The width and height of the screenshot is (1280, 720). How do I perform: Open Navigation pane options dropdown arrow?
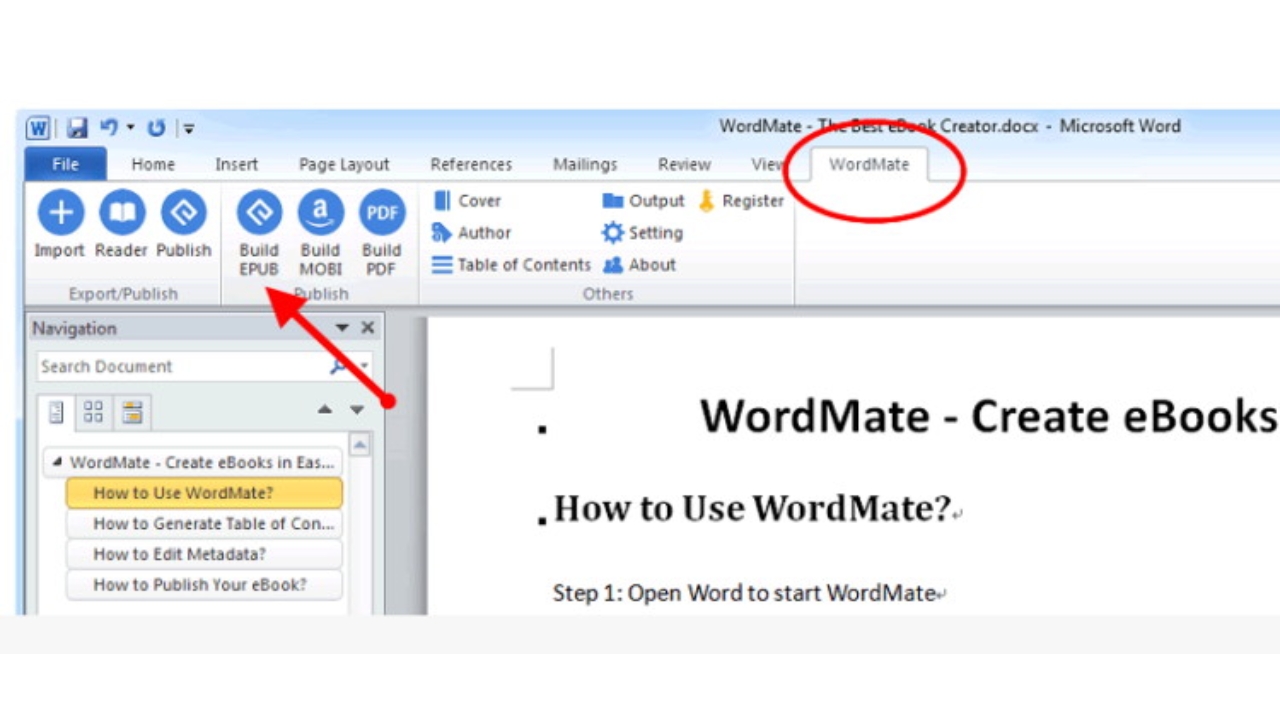click(342, 328)
